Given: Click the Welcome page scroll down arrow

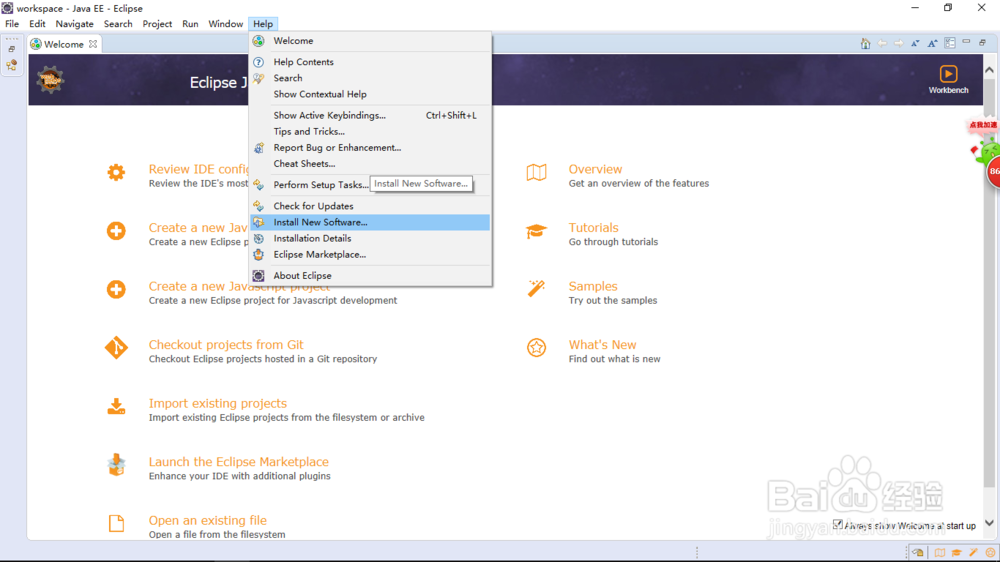Looking at the screenshot, I should pos(989,523).
